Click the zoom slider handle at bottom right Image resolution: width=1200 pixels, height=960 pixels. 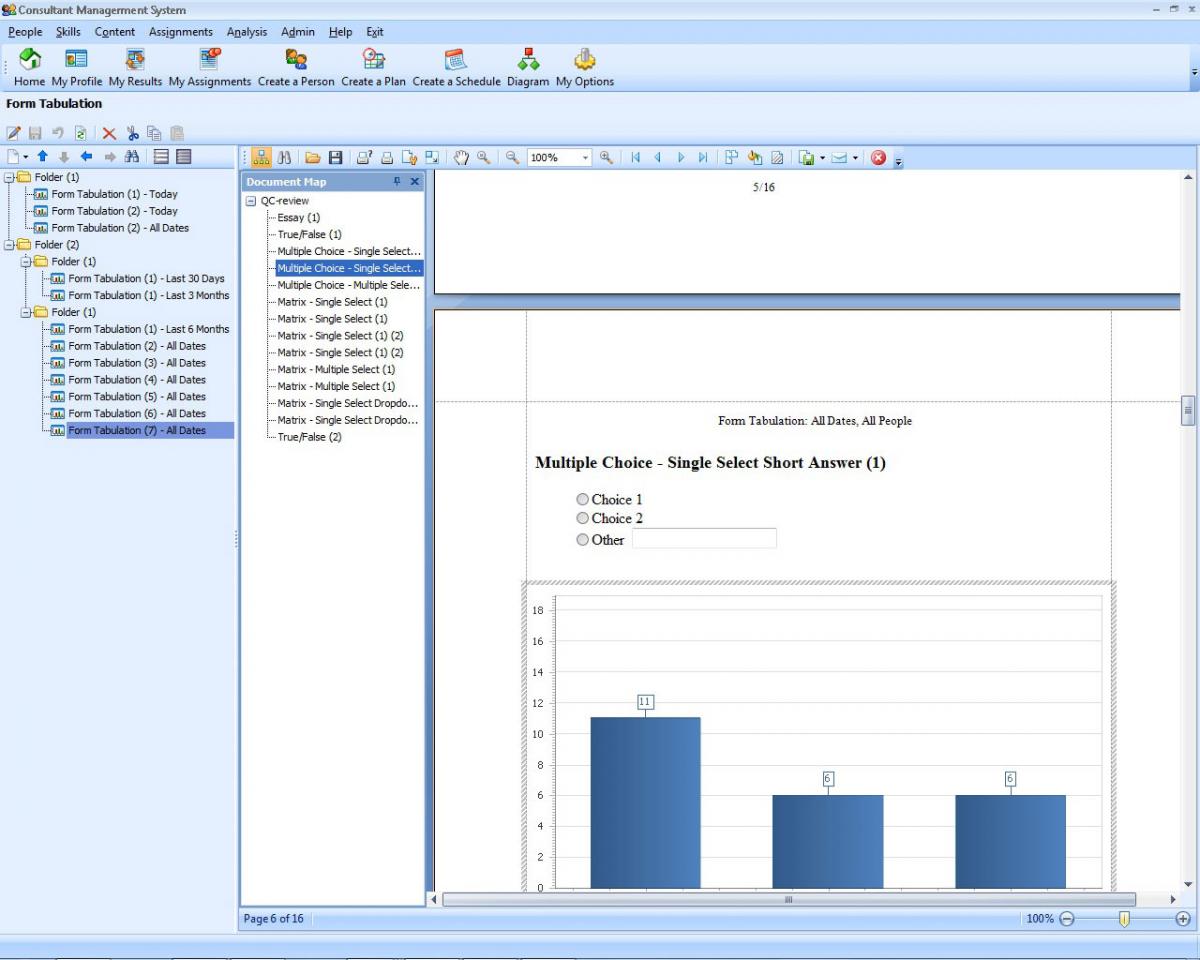click(1124, 919)
